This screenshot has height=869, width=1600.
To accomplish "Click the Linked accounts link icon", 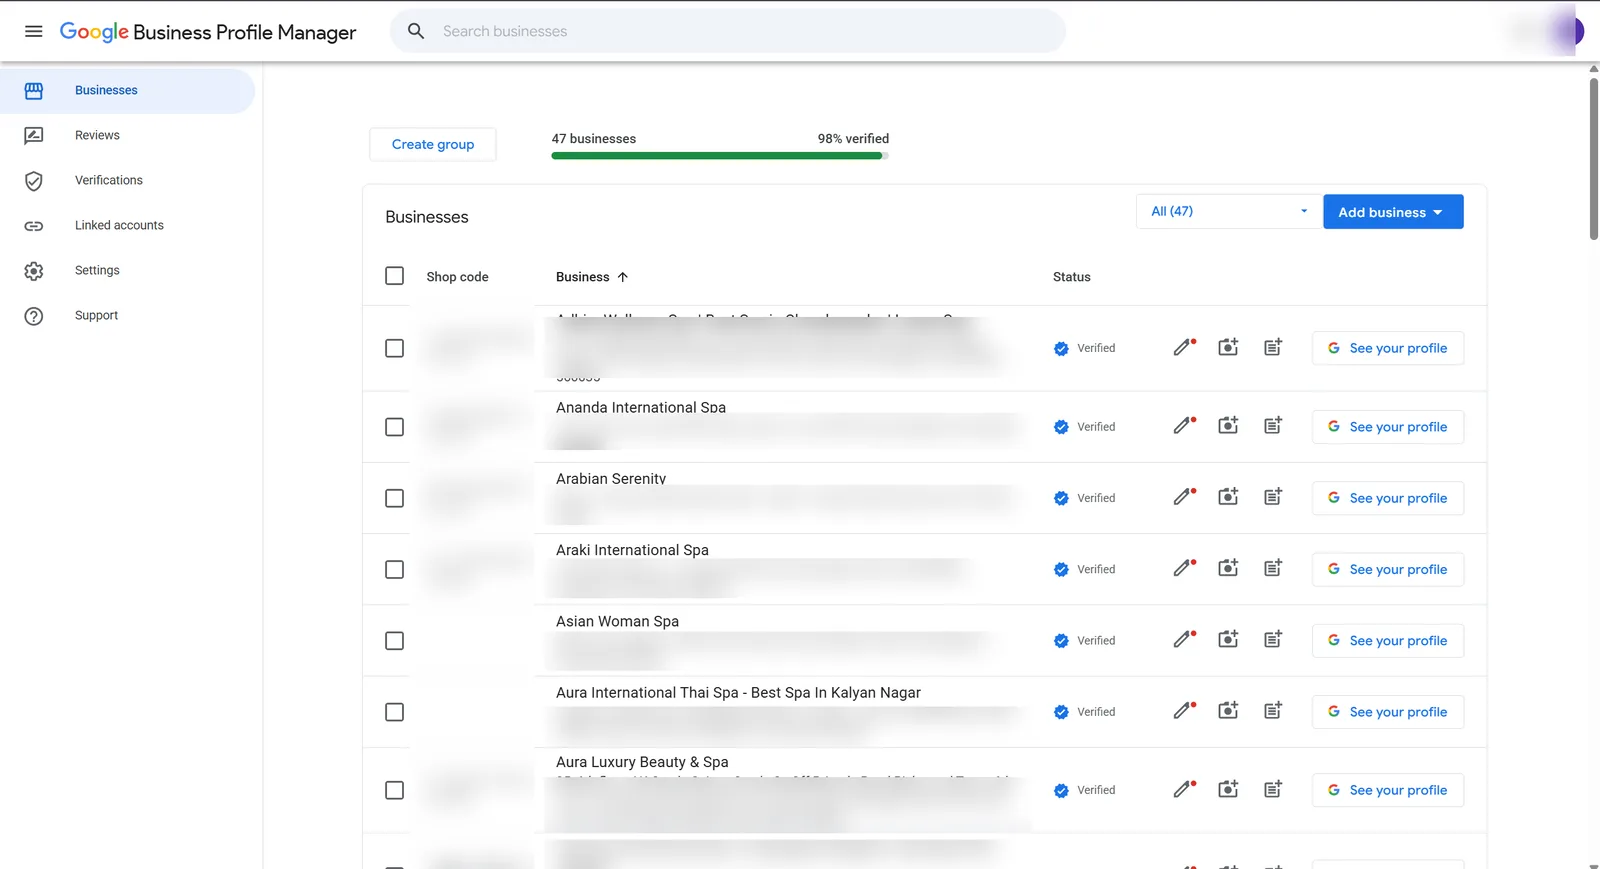I will (x=33, y=226).
